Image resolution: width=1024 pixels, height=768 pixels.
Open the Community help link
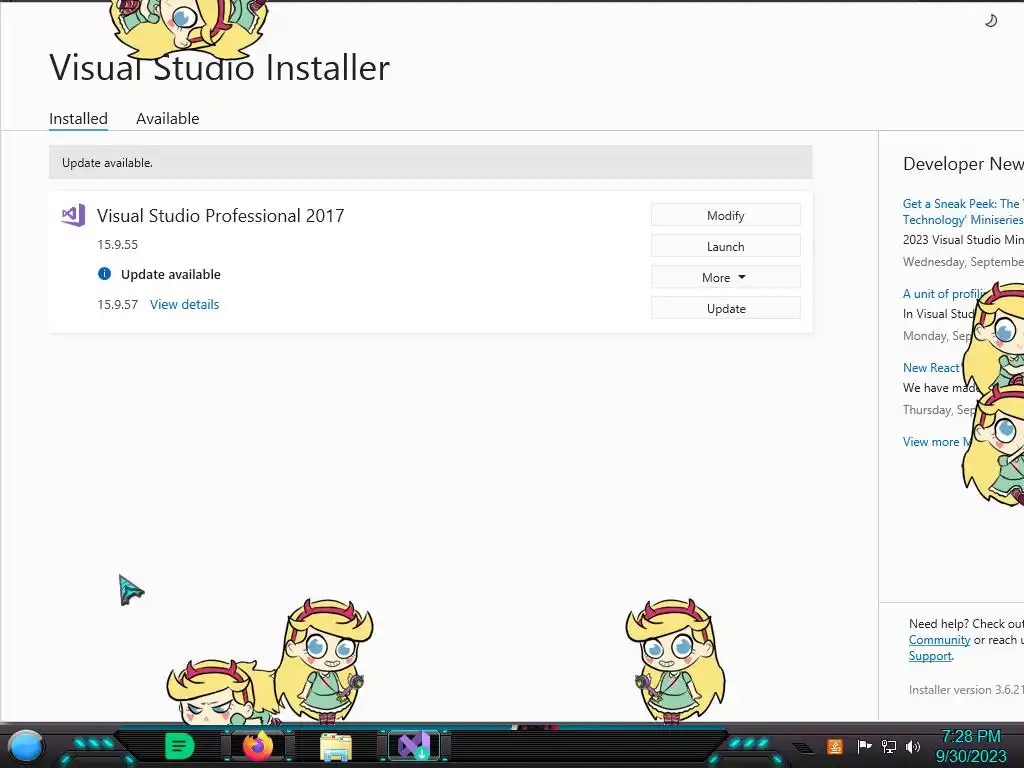pyautogui.click(x=939, y=640)
